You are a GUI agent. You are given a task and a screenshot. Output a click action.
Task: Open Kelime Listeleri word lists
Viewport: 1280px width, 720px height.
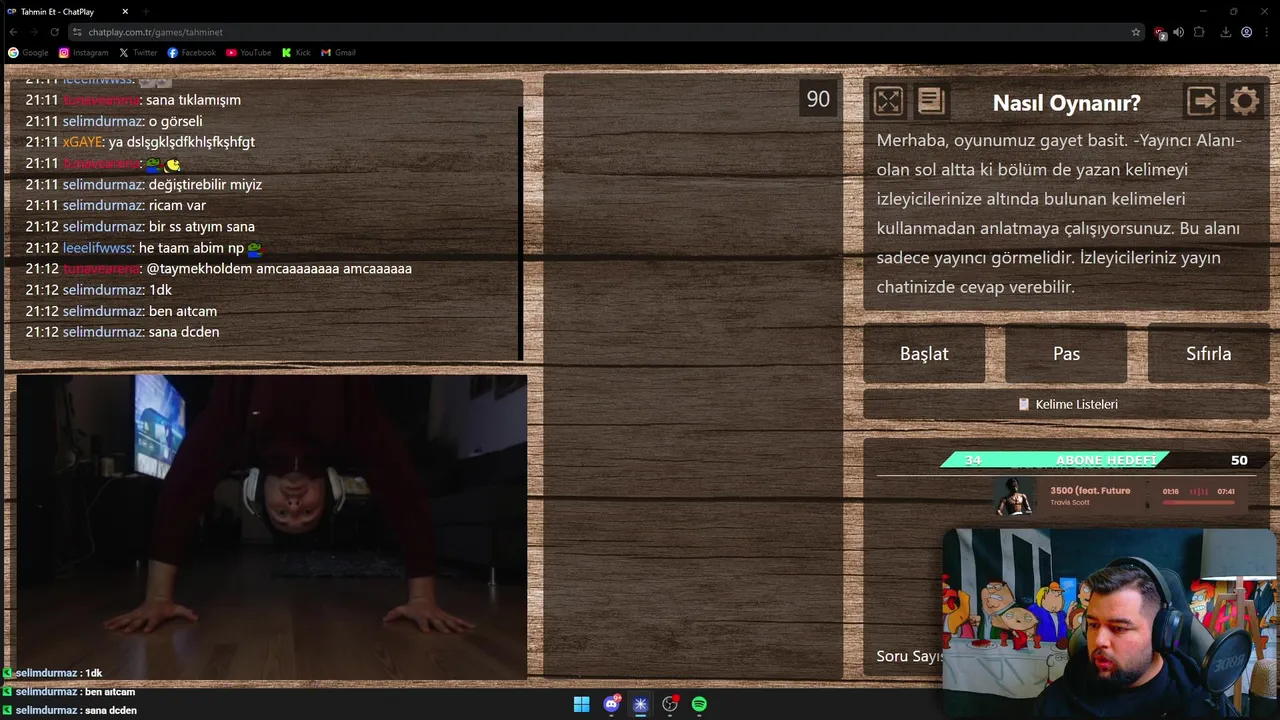(x=1067, y=404)
